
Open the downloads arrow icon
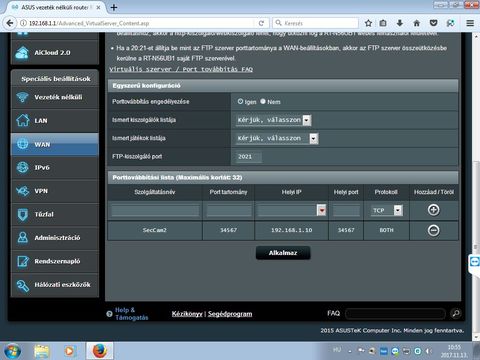tap(400, 23)
